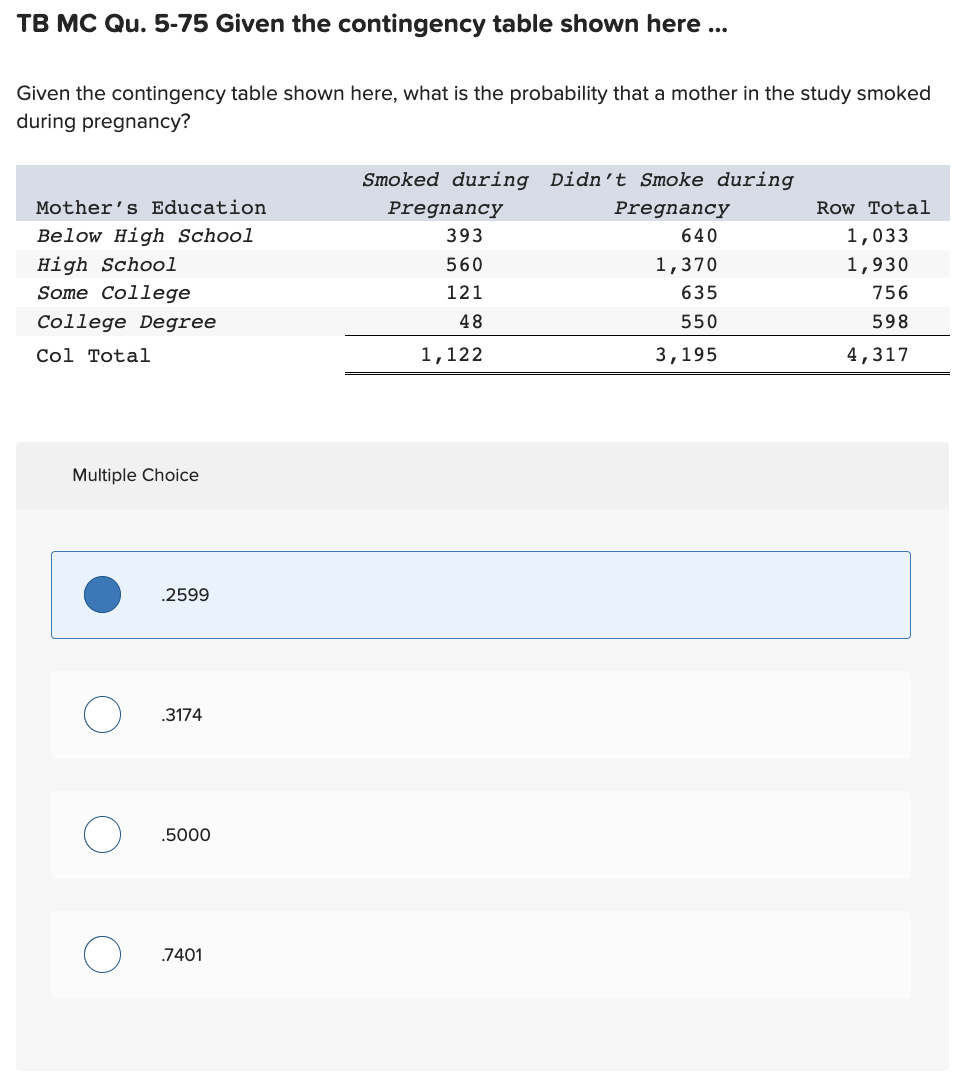This screenshot has height=1089, width=964.
Task: Click the College Degree row total 598
Action: pyautogui.click(x=891, y=321)
